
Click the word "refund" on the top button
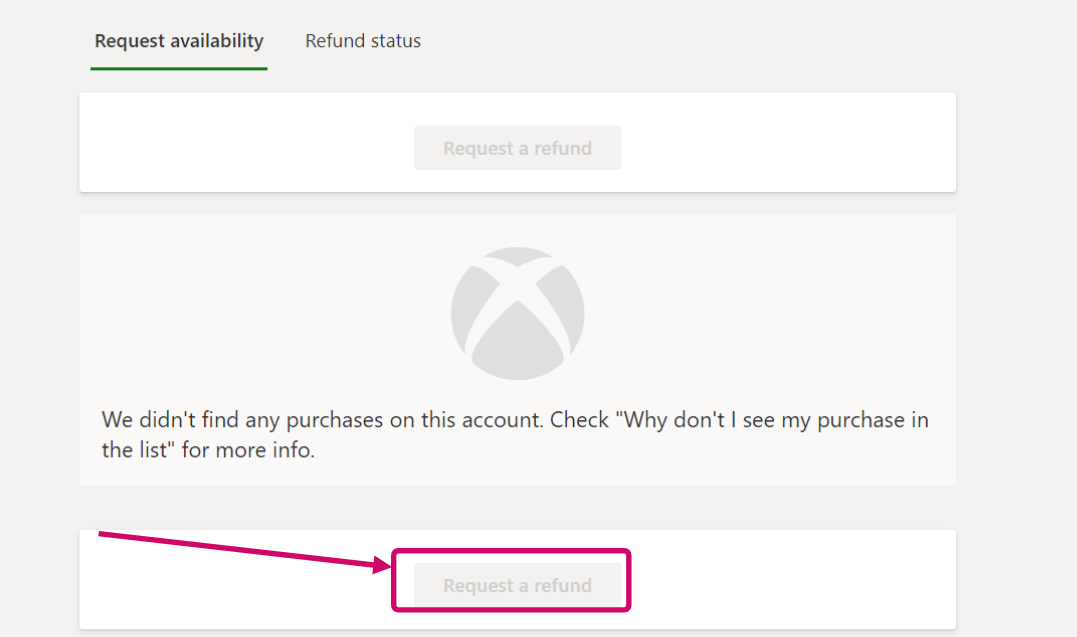tap(563, 148)
